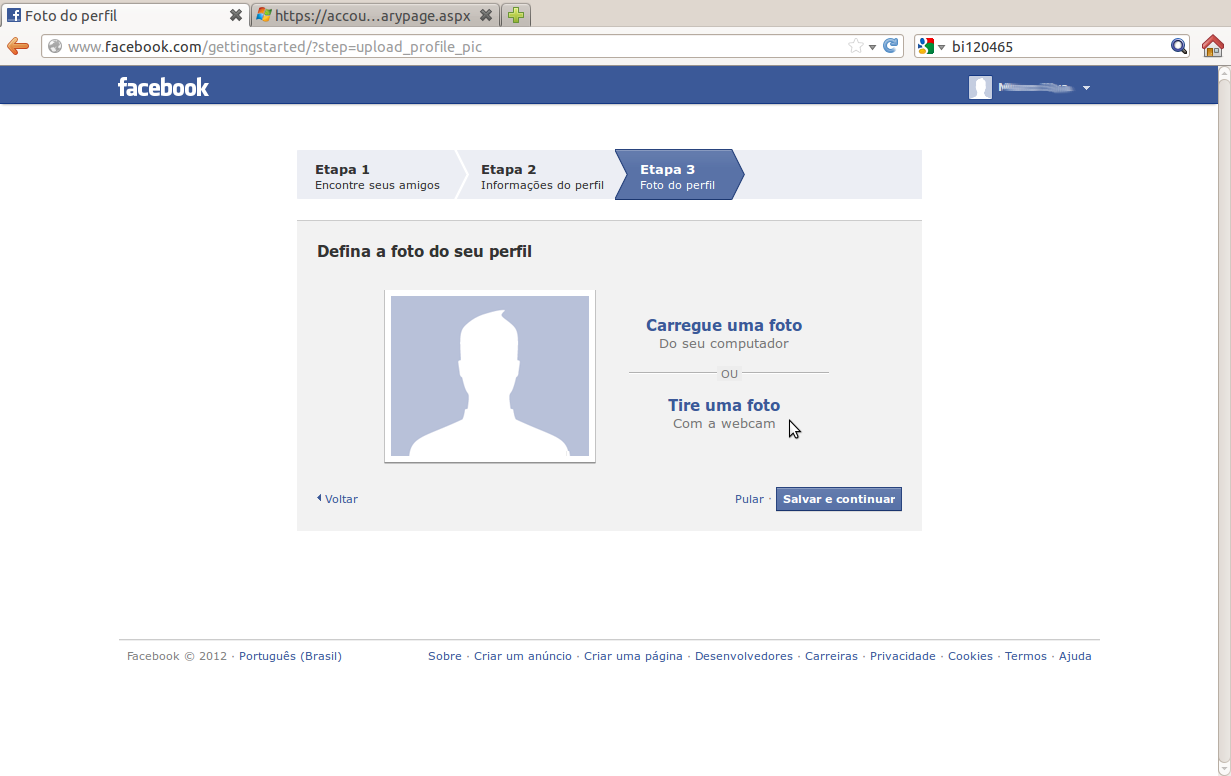Screen dimensions: 1231x776
Task: Click the vertical scrollbar up arrow
Action: [1224, 74]
